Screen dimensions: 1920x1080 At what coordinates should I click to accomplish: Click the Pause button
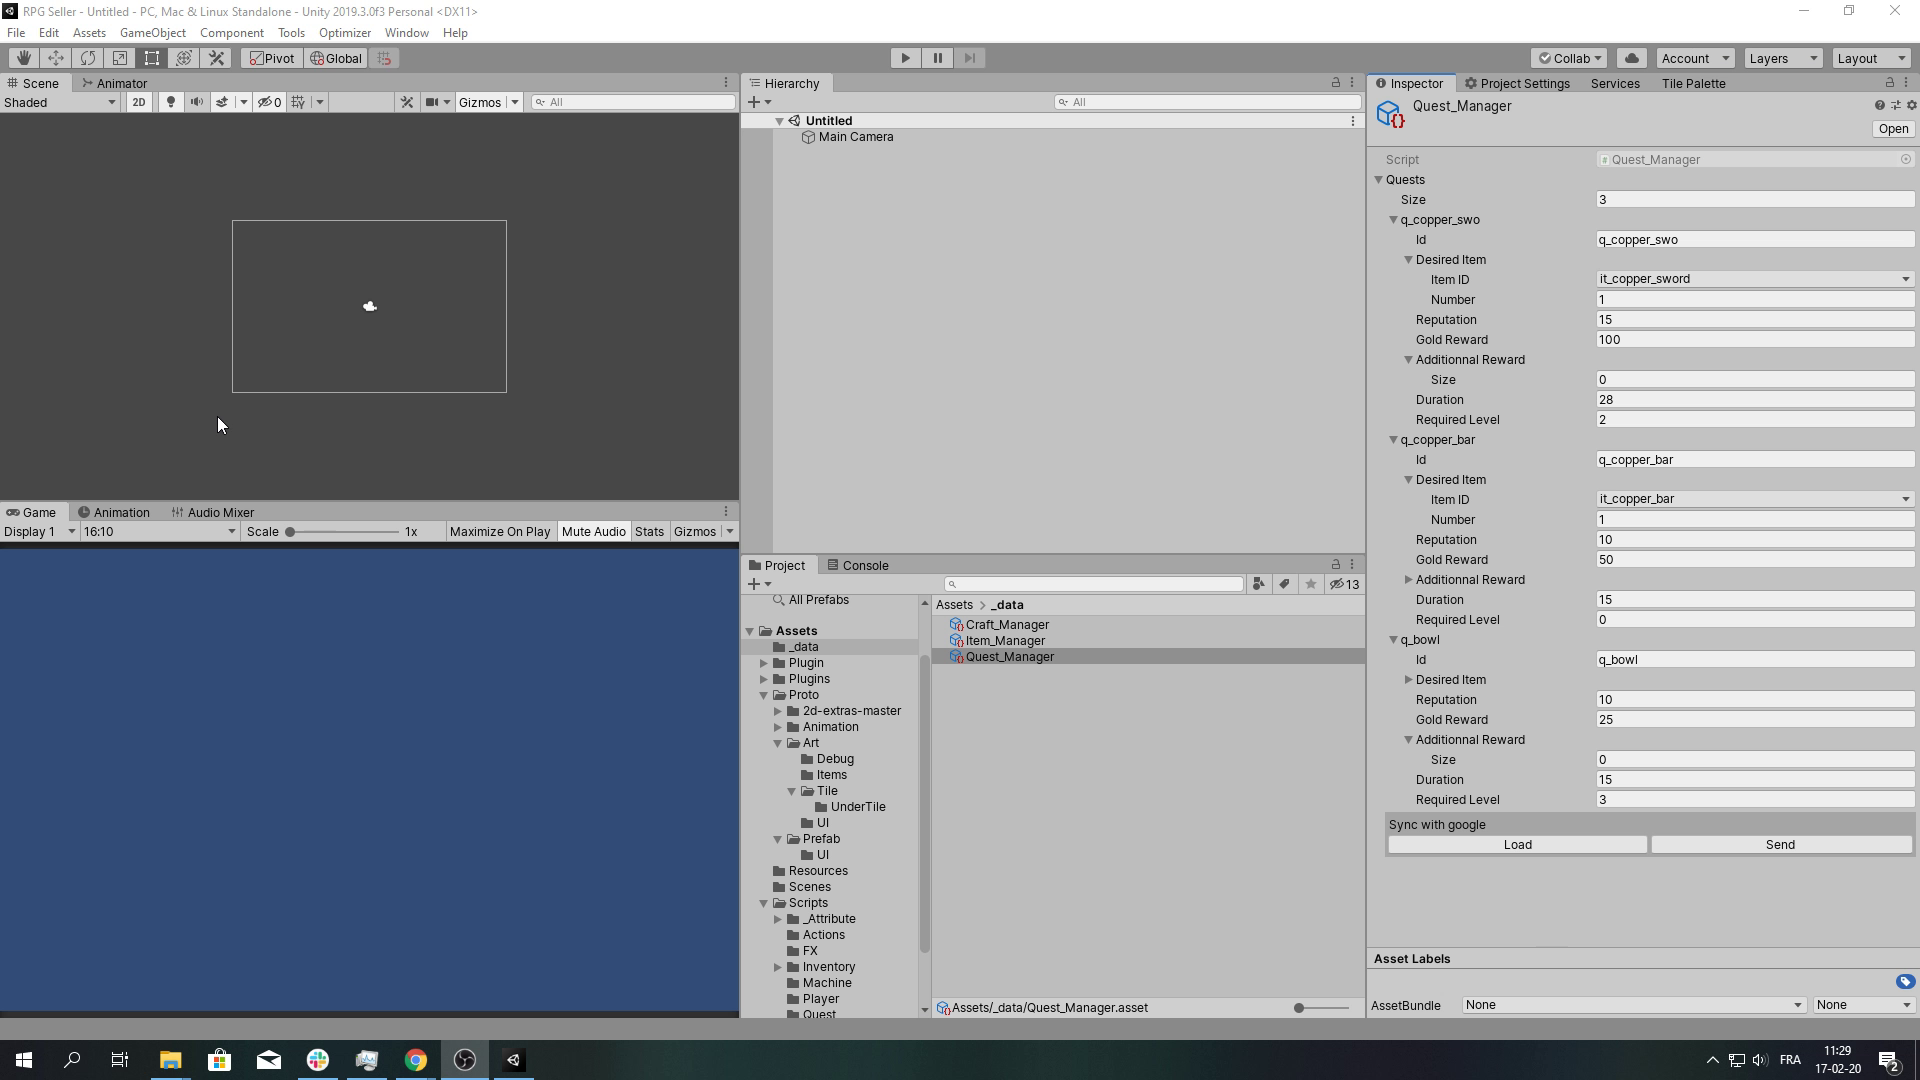(938, 58)
